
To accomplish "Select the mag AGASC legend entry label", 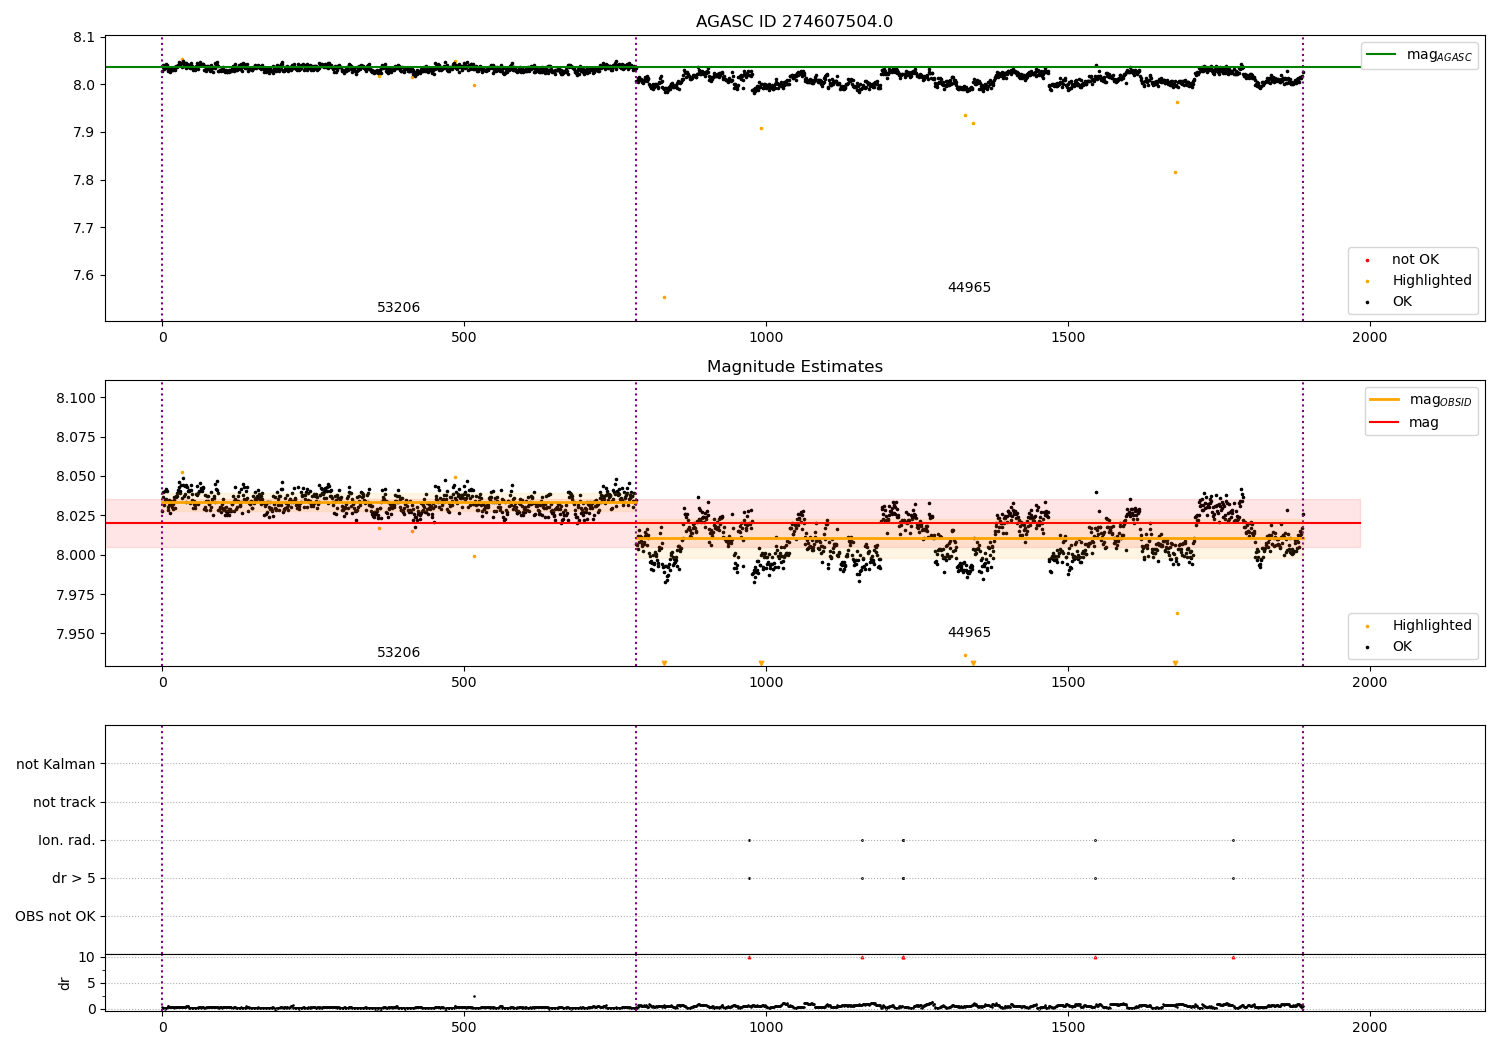I will tap(1439, 55).
